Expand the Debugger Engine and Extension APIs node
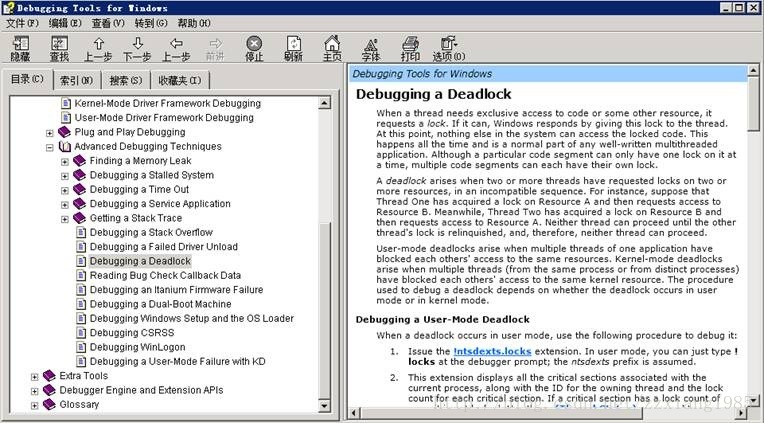The height and width of the screenshot is (423, 764). 35,391
